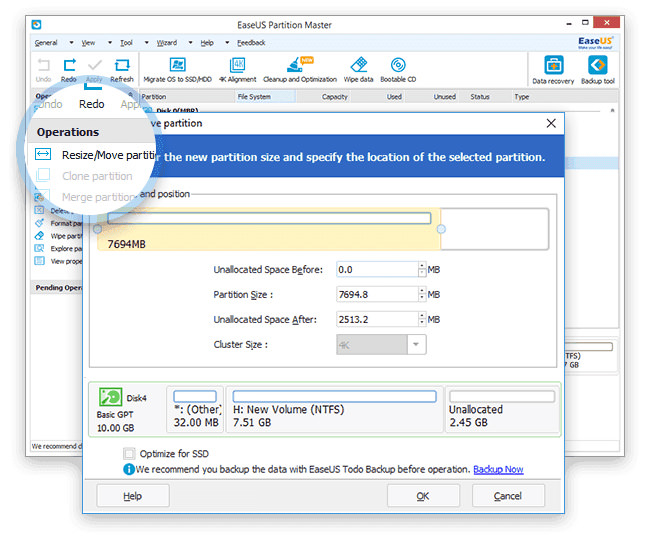
Task: Click the Unallocated Space Before field
Action: click(x=377, y=270)
